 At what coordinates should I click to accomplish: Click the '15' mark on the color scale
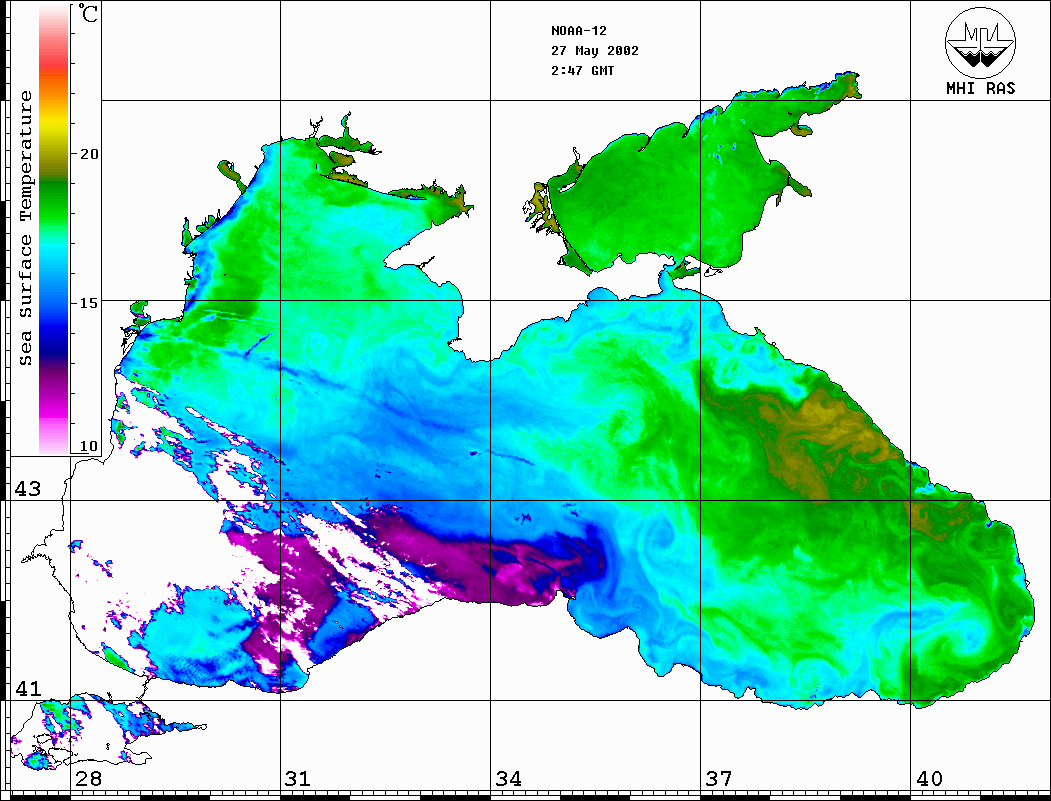88,303
